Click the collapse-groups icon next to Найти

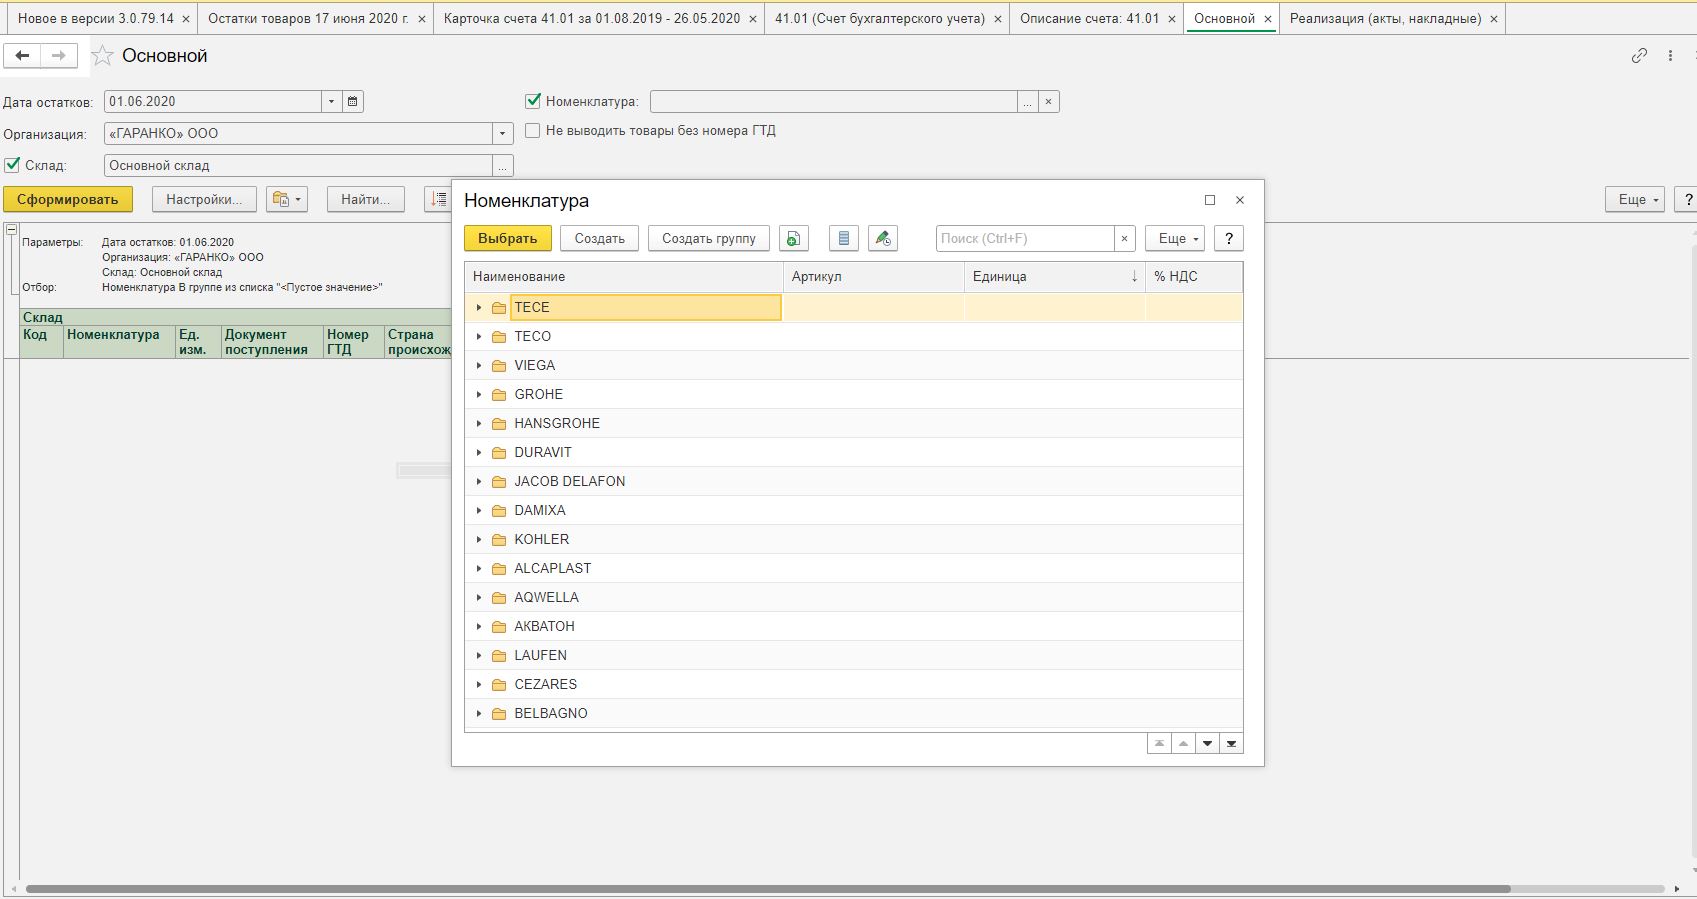[x=438, y=199]
